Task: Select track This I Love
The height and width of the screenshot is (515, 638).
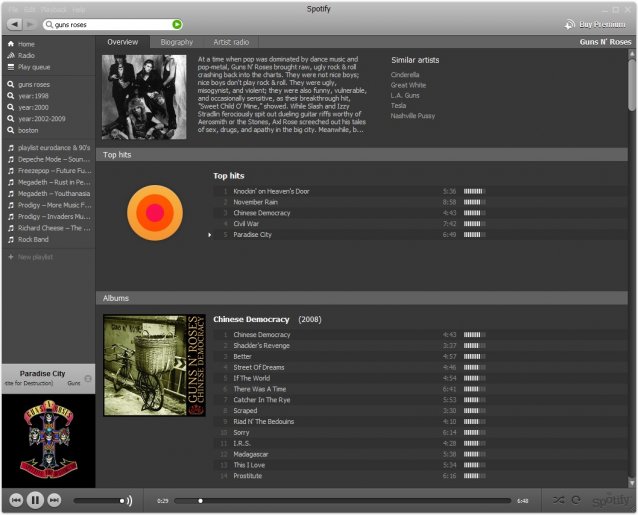Action: coord(420,465)
